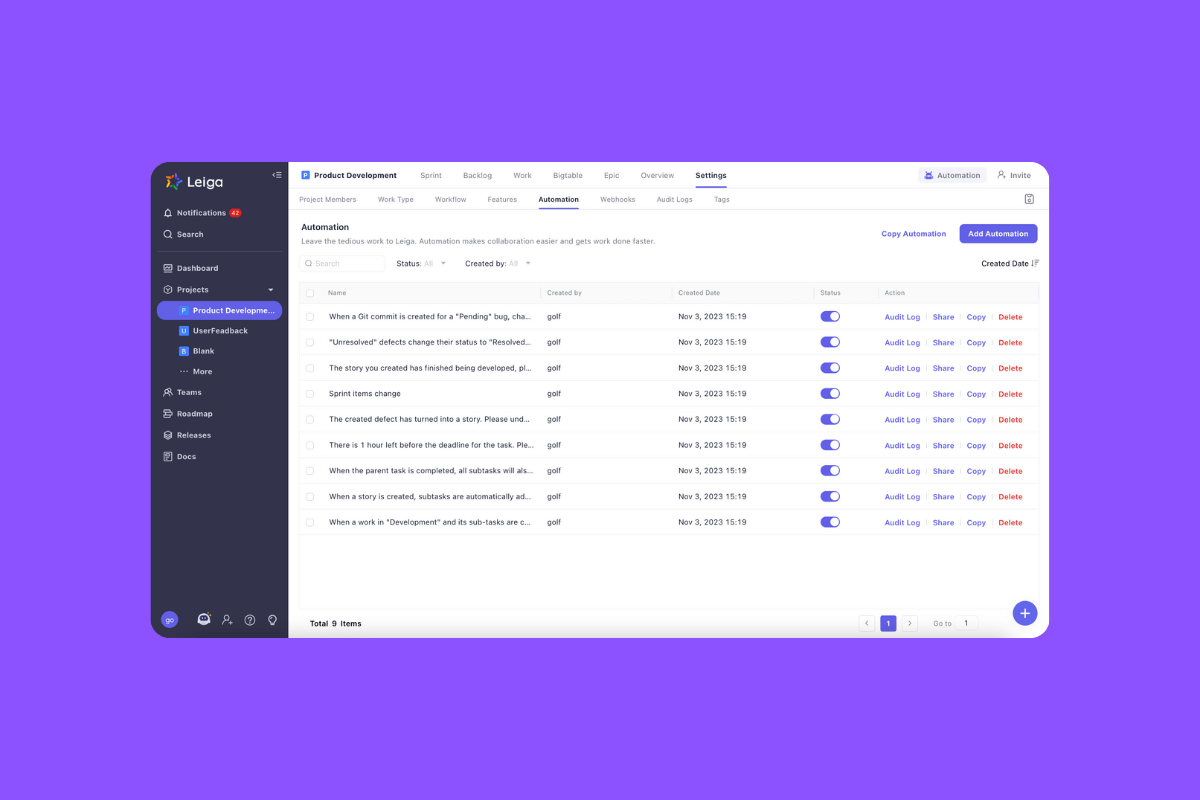This screenshot has height=800, width=1200.
Task: Click the lightbulb tips icon
Action: [272, 620]
